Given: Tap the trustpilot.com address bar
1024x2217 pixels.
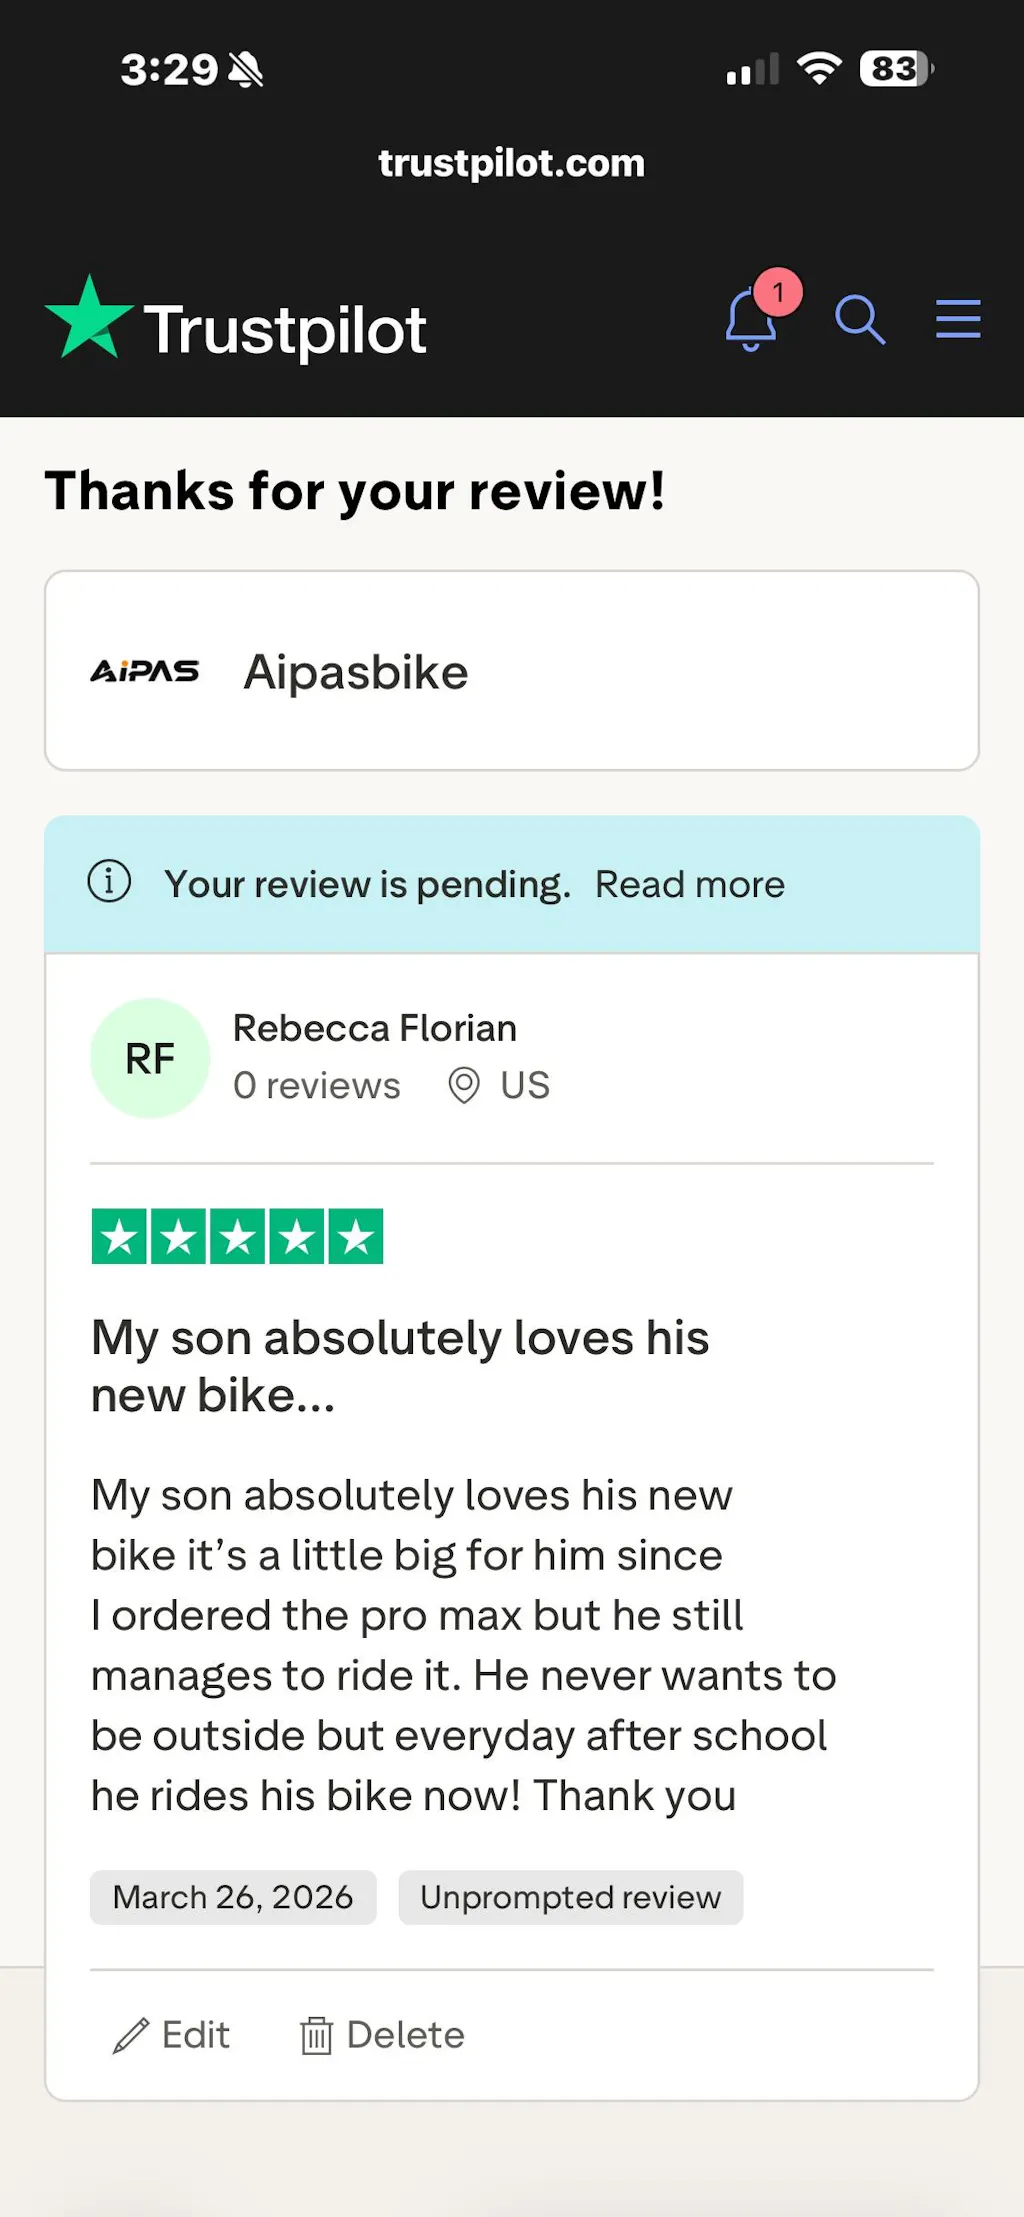Looking at the screenshot, I should click(x=511, y=163).
